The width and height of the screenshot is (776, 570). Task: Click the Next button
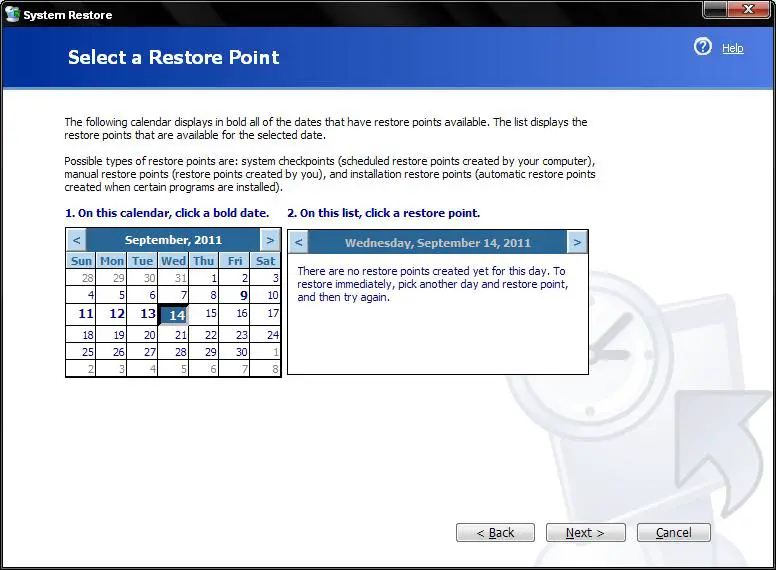585,532
